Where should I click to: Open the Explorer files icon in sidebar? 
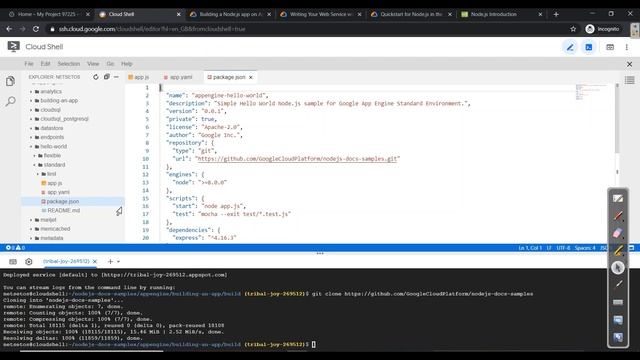[x=11, y=81]
